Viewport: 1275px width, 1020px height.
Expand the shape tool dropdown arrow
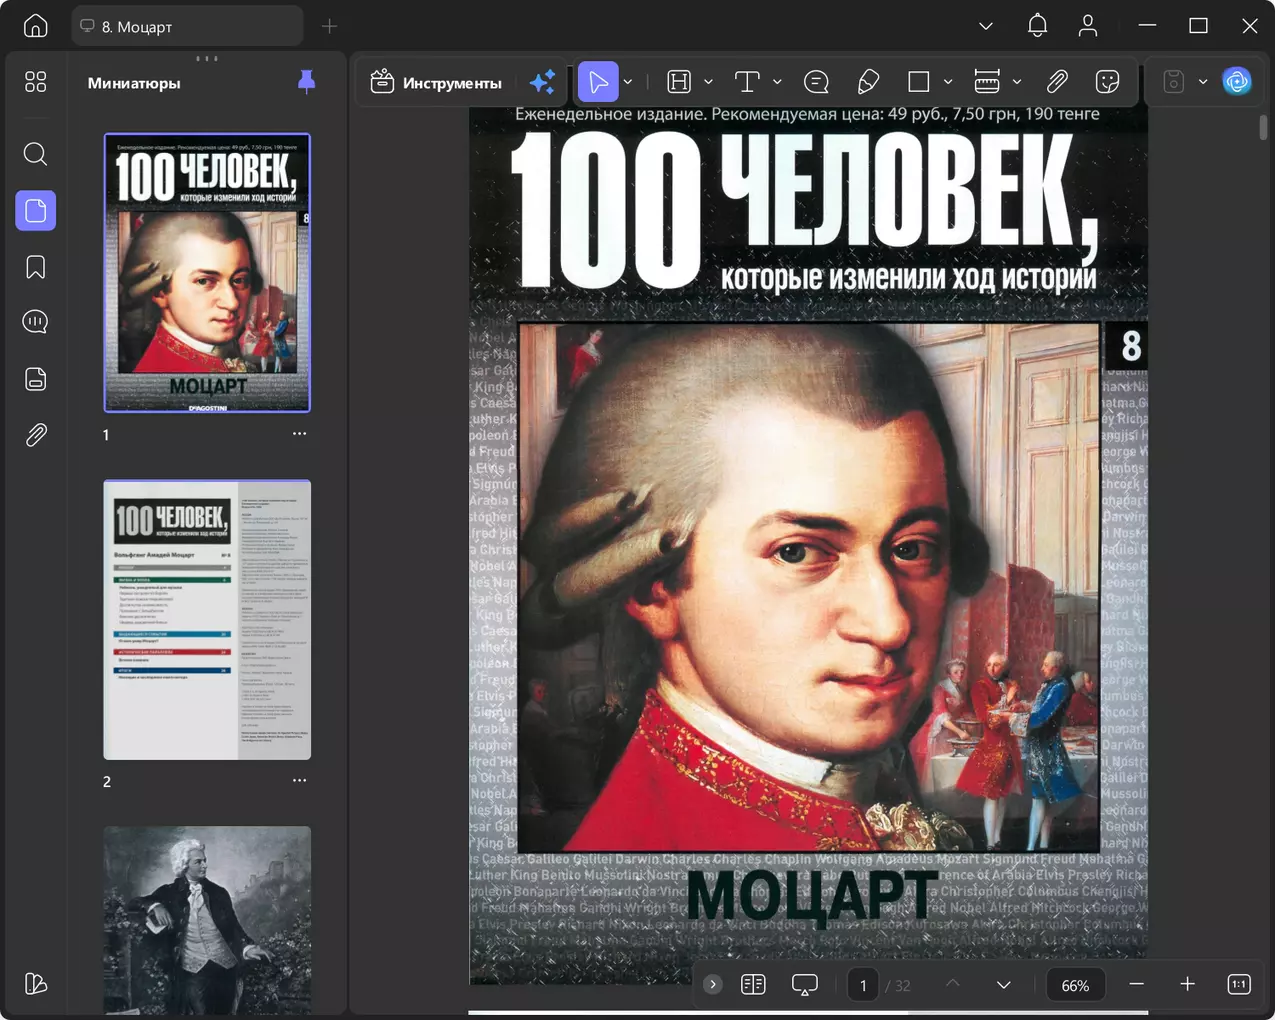coord(948,82)
